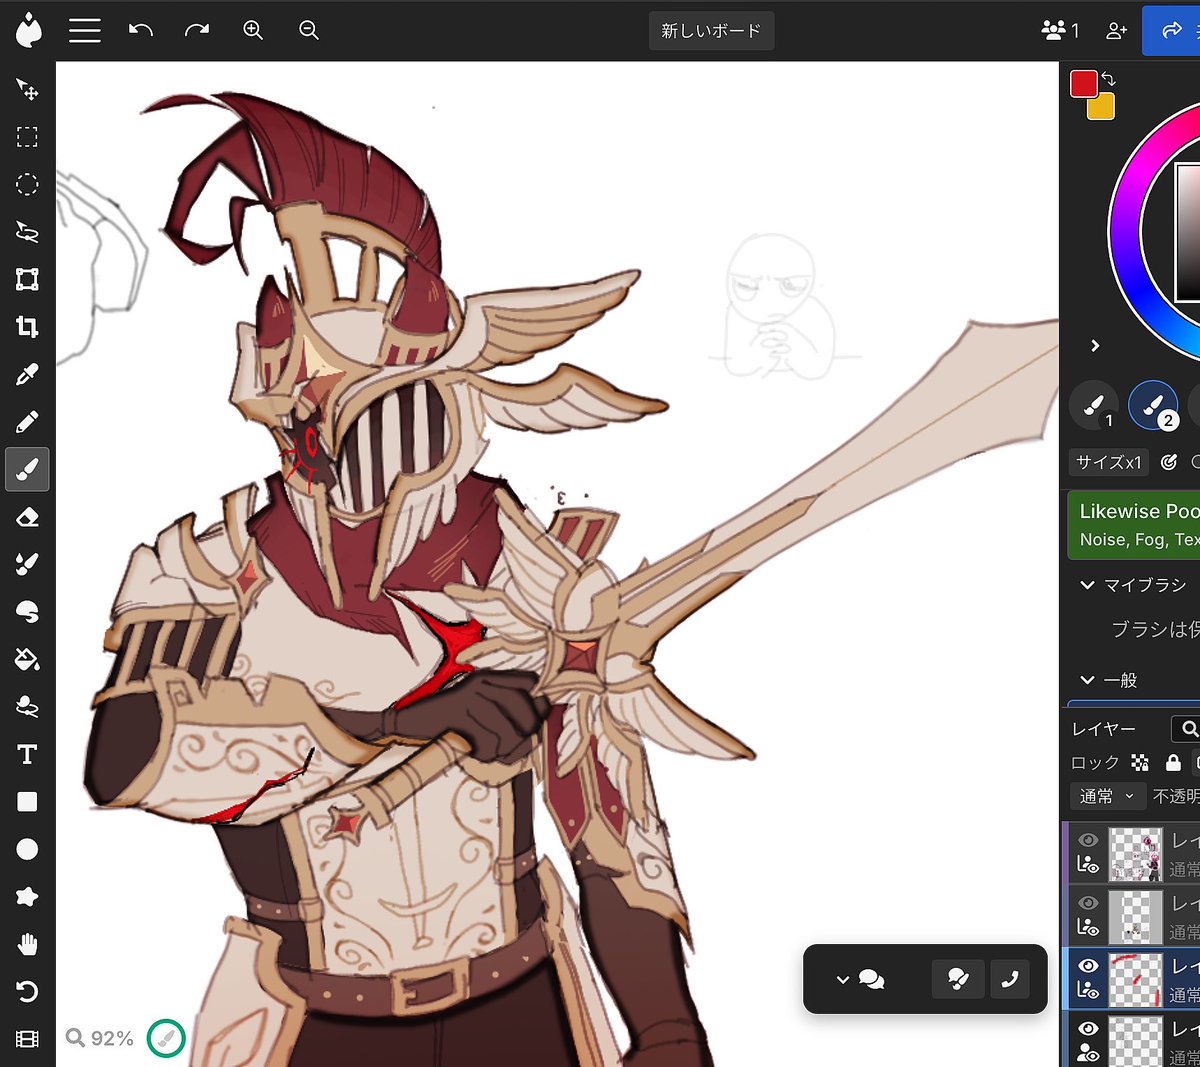Image resolution: width=1200 pixels, height=1067 pixels.
Task: Redo the last undone action
Action: click(197, 30)
